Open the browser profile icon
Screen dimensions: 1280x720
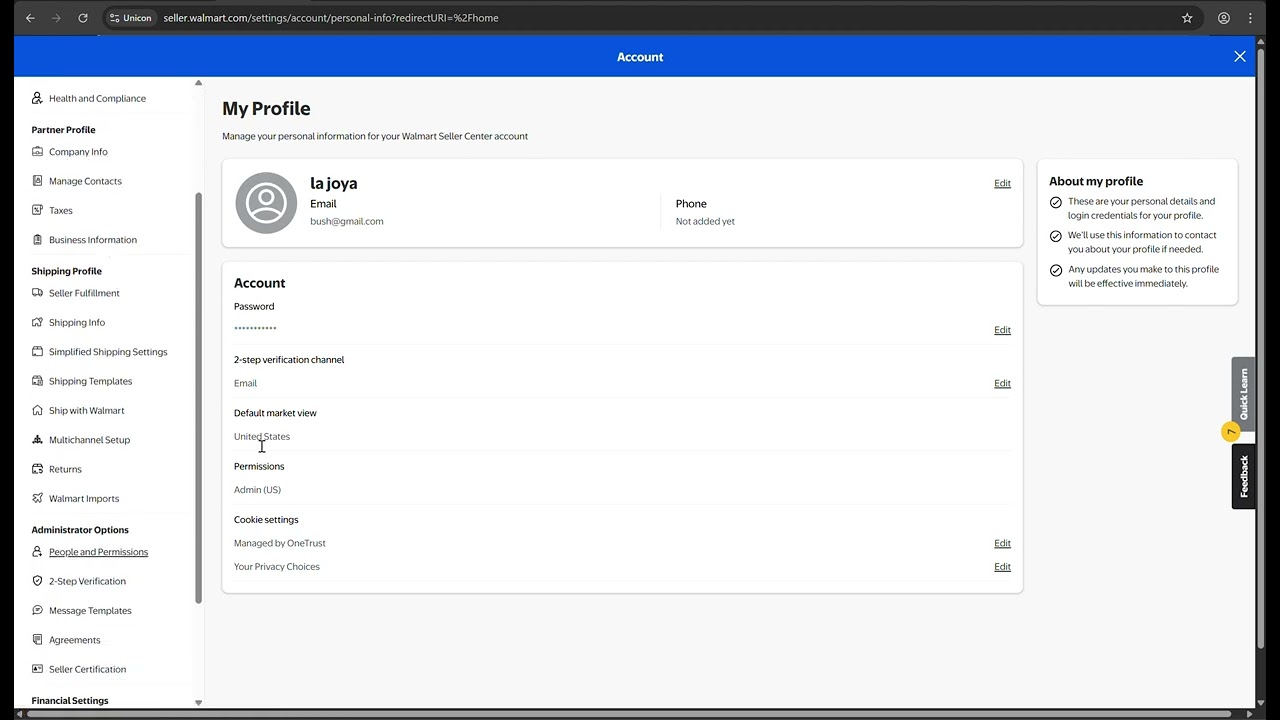(x=1223, y=18)
